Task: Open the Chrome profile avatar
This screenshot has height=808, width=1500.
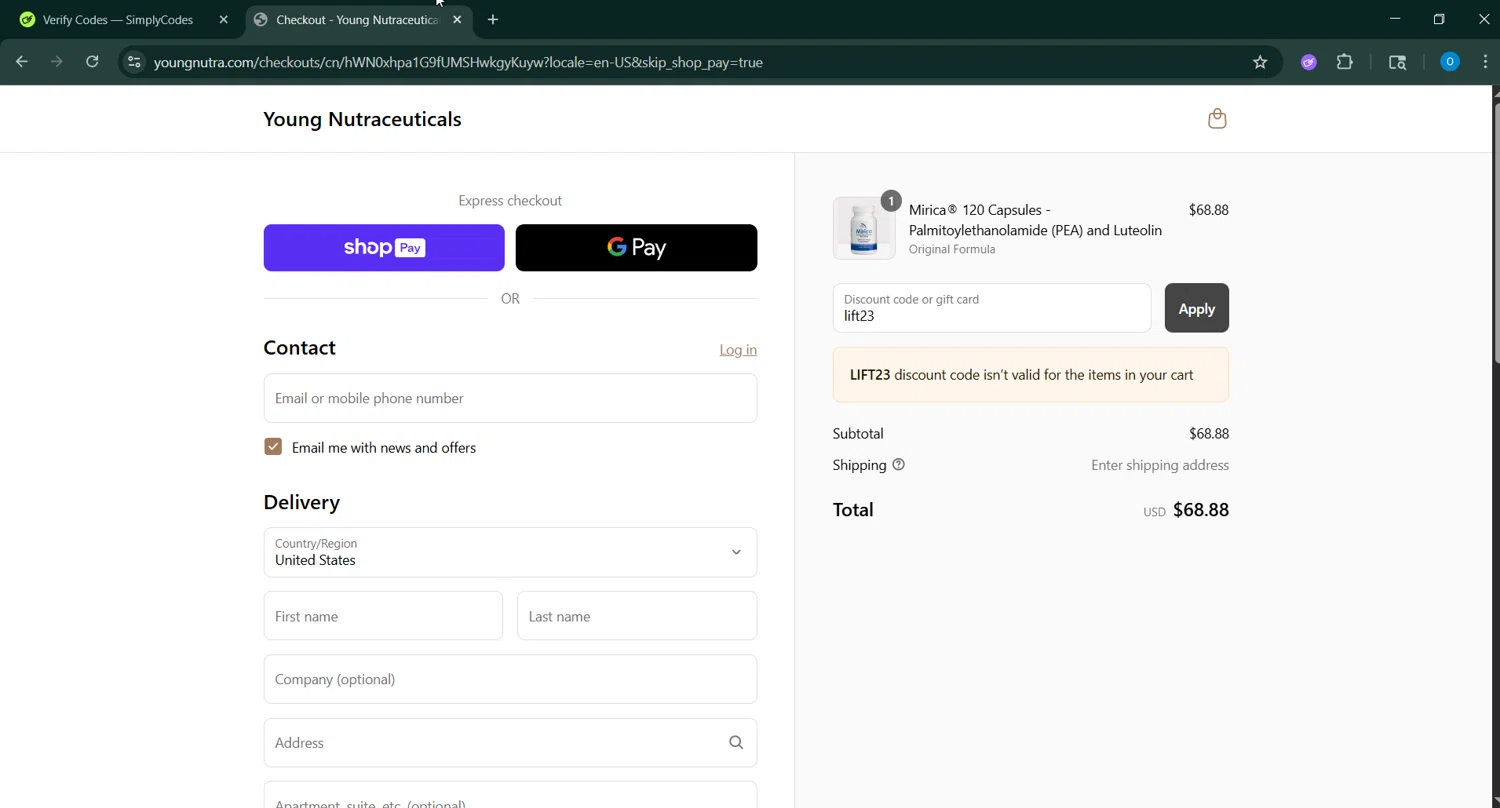Action: pos(1450,62)
